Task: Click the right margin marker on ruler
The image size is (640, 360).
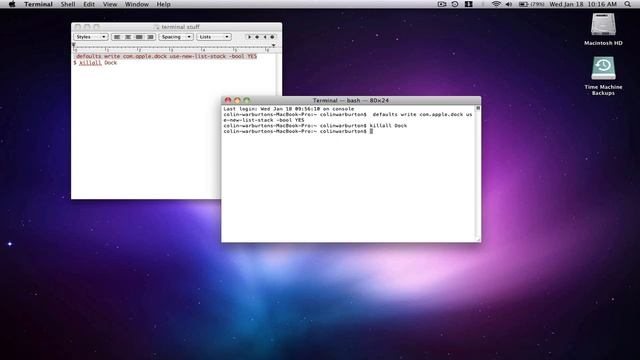Action: coord(273,45)
